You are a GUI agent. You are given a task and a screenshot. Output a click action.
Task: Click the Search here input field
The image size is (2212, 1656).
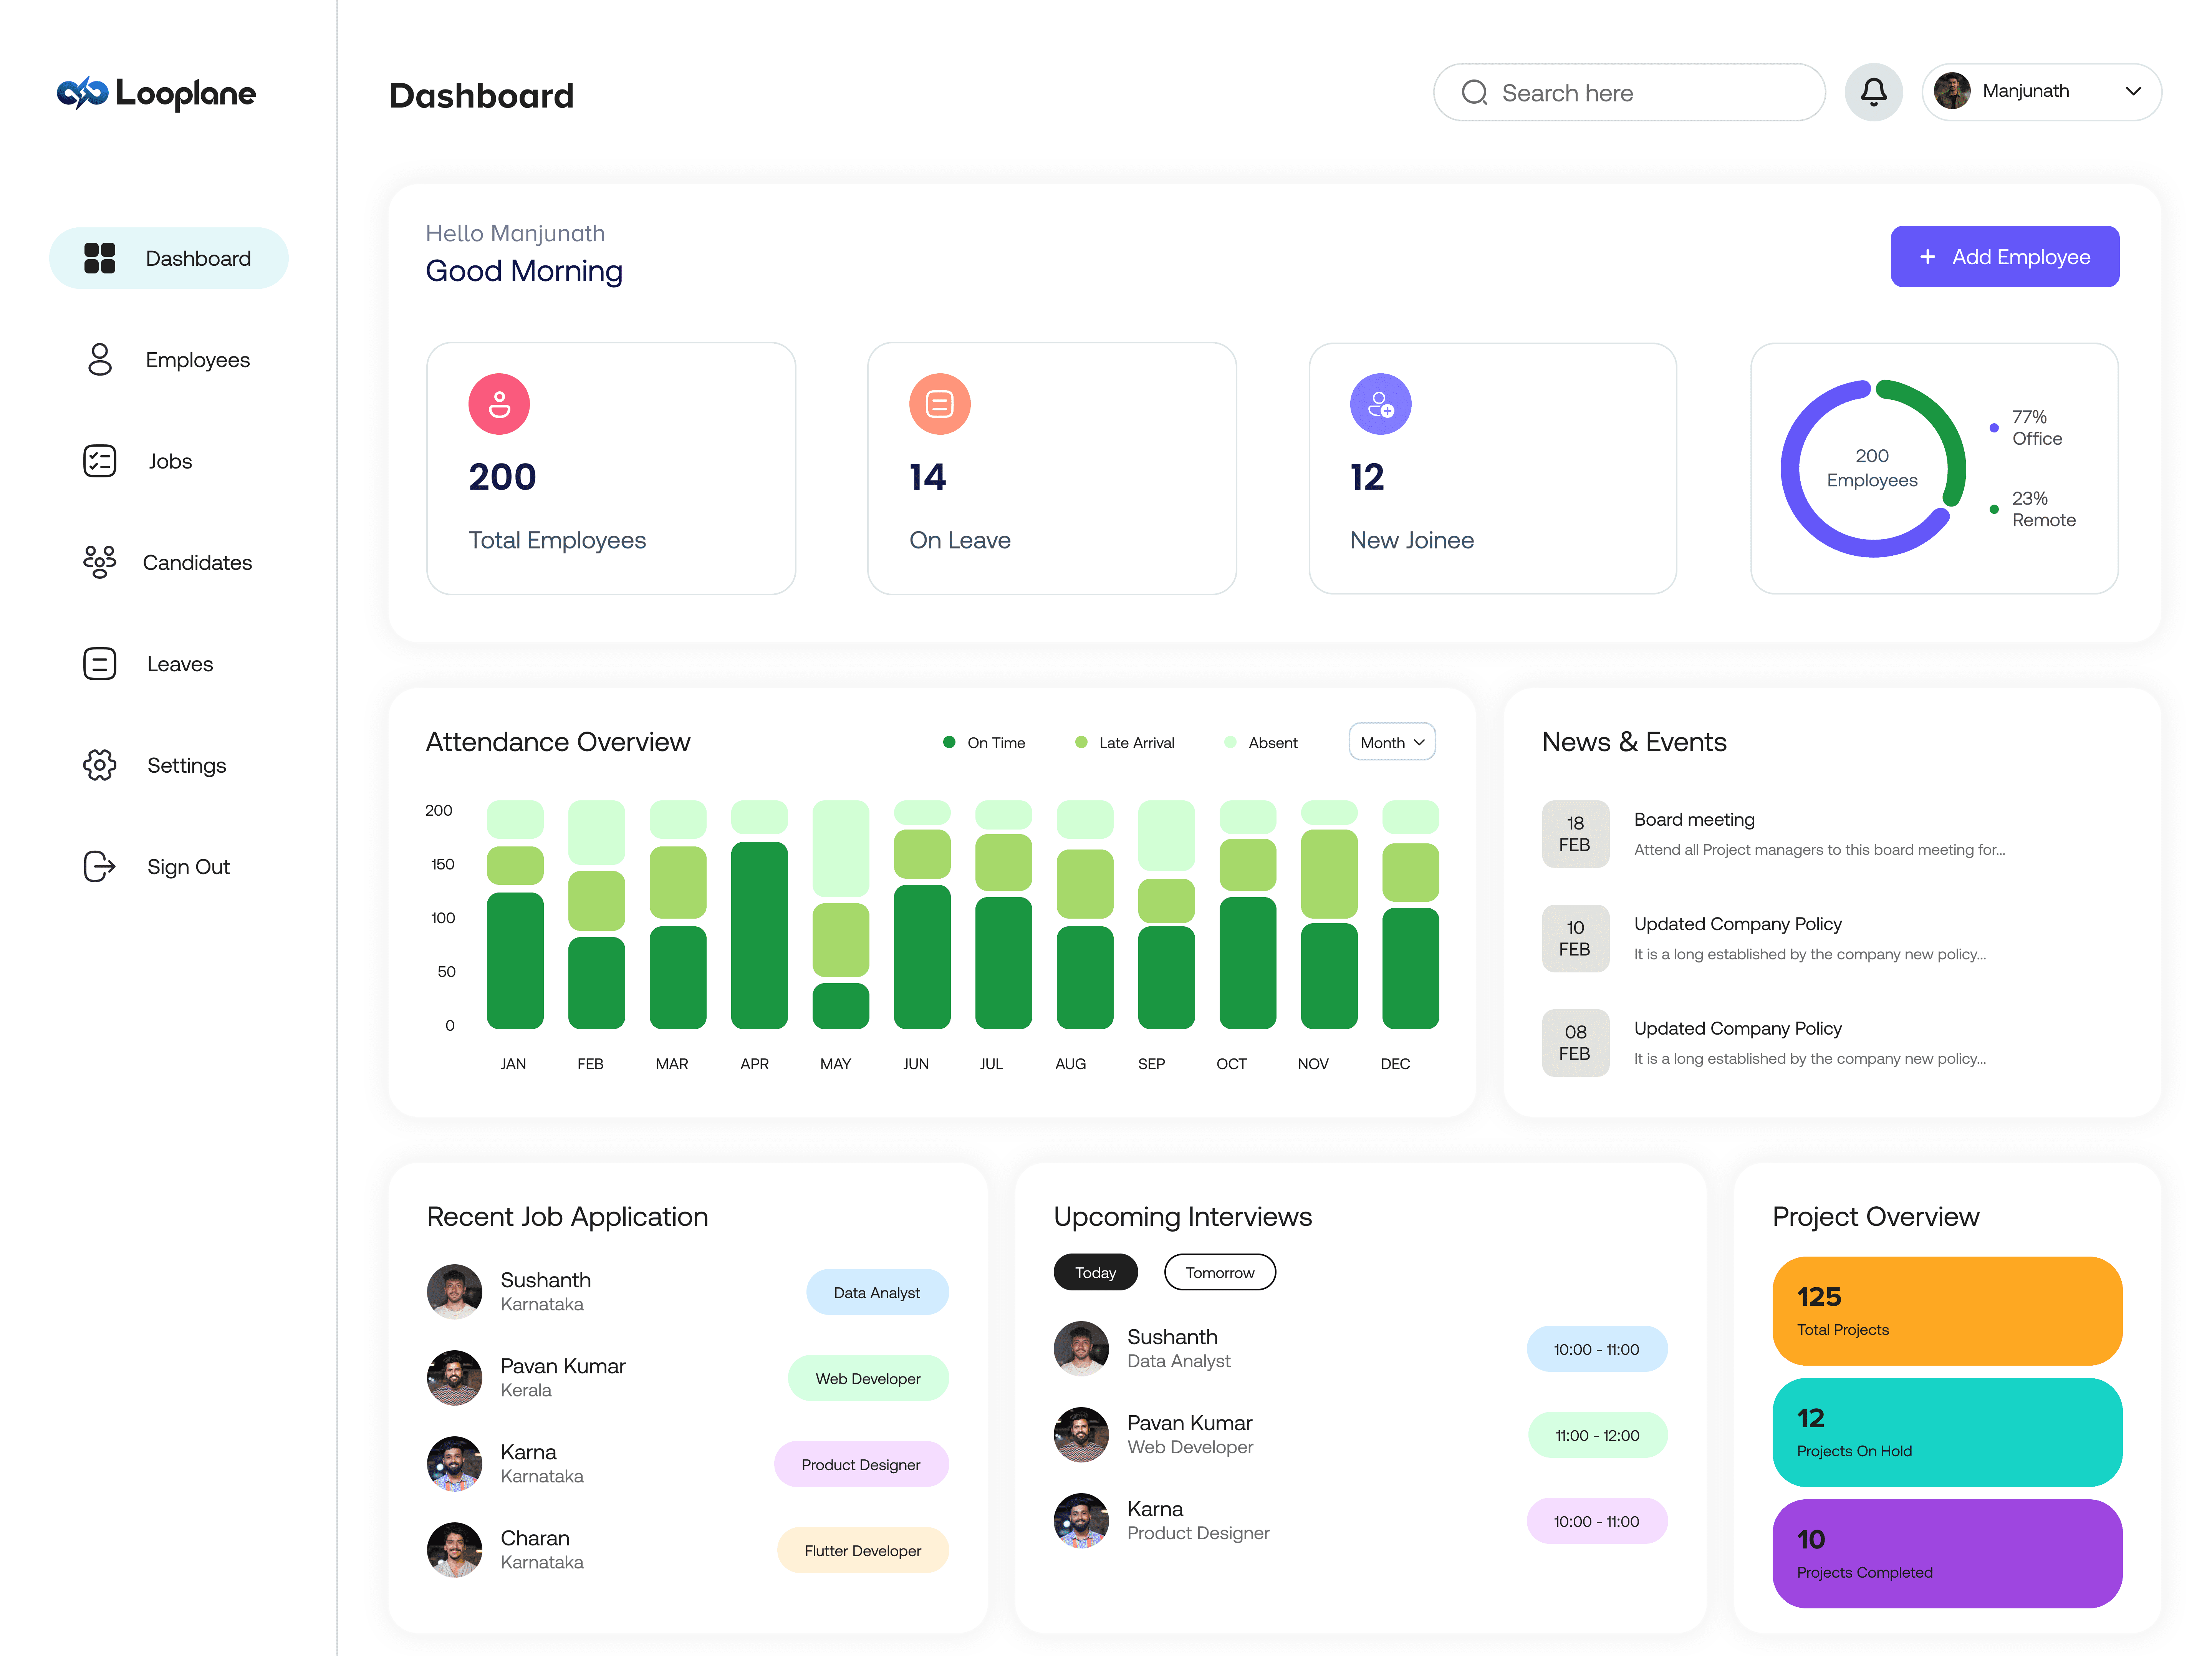[x=1629, y=93]
